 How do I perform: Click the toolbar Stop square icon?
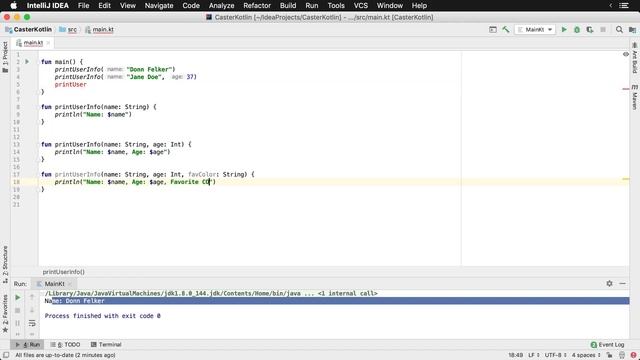603,29
